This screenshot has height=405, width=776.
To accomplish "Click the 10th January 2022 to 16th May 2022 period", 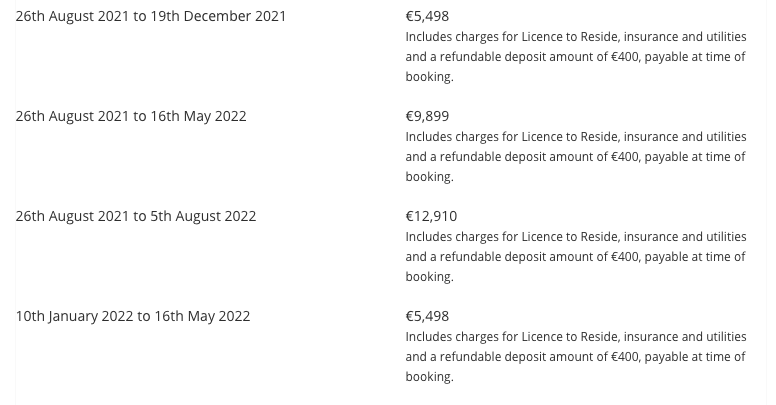I will click(133, 316).
